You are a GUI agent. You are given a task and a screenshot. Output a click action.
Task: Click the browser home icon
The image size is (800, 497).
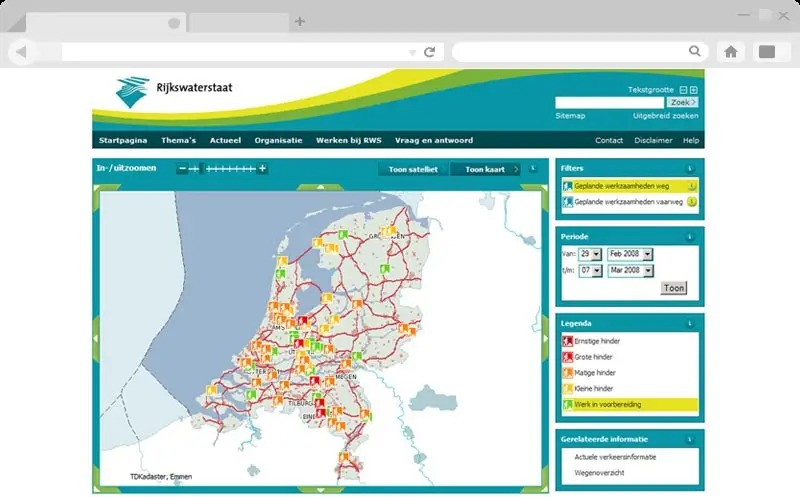click(x=731, y=51)
